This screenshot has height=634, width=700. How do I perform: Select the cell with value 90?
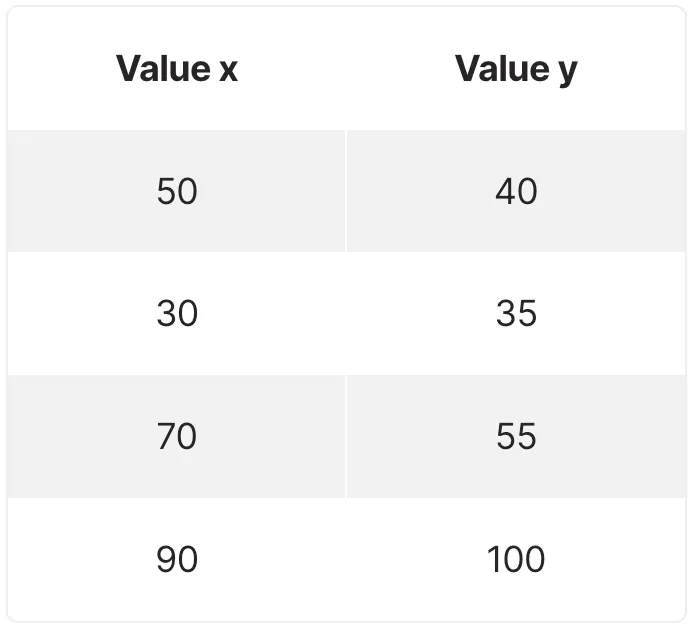pyautogui.click(x=177, y=559)
